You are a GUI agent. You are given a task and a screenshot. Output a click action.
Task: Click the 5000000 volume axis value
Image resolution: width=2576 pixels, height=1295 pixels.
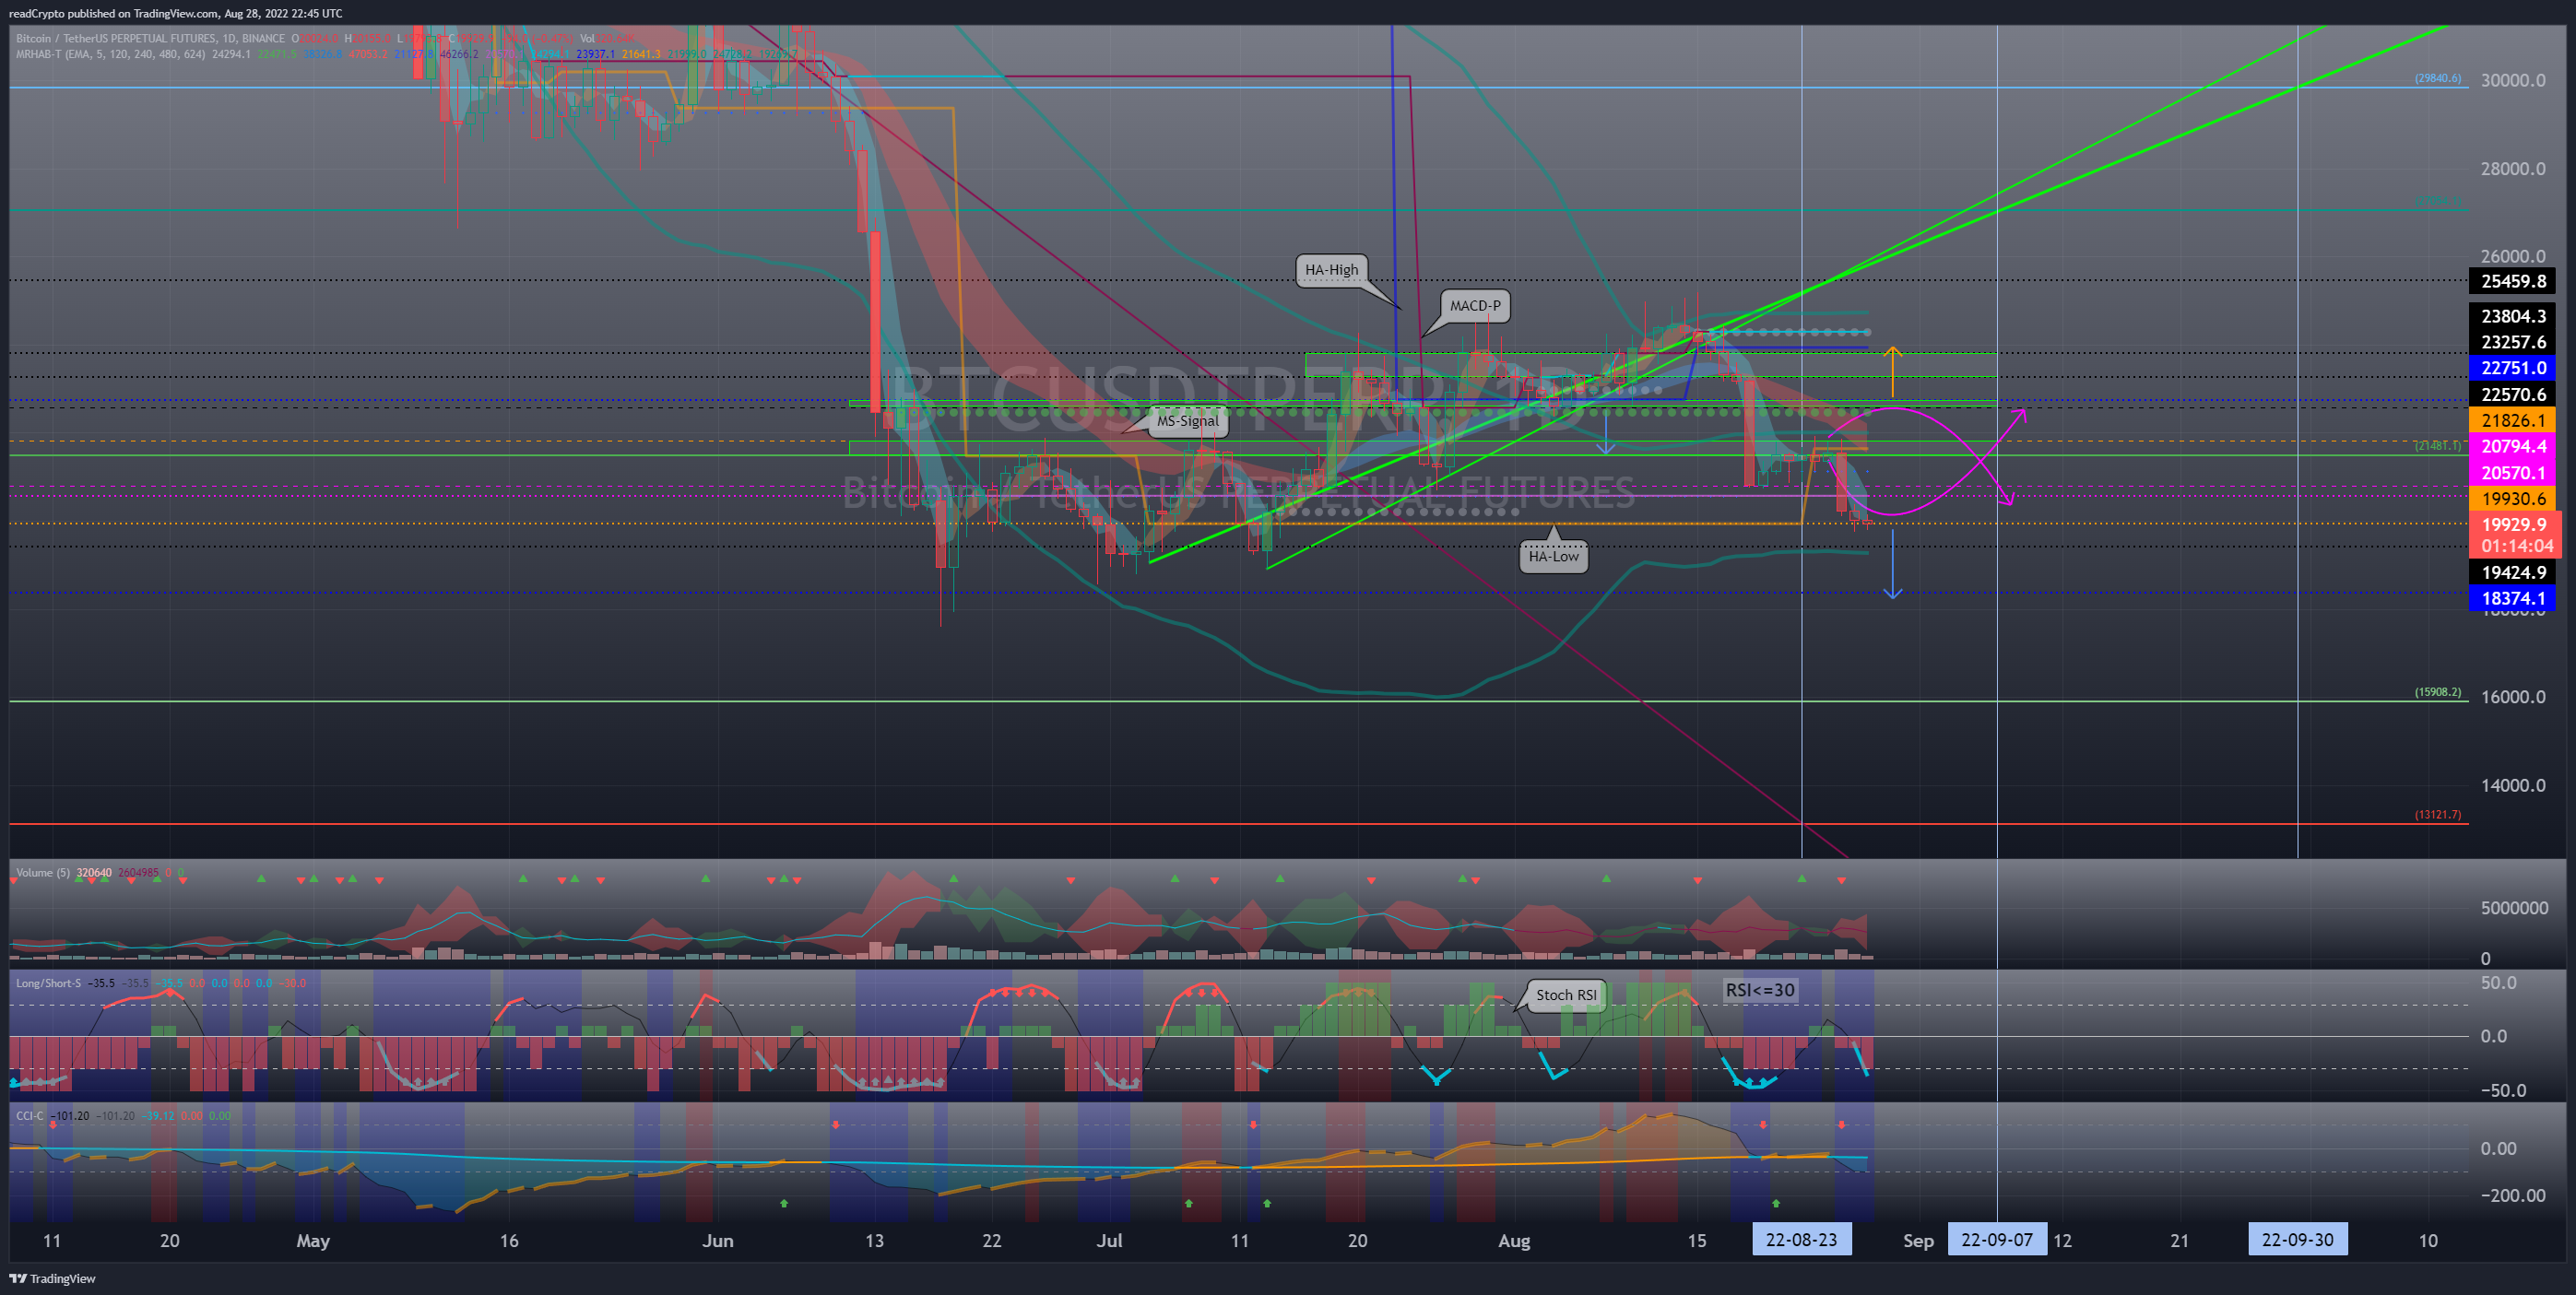point(2514,908)
